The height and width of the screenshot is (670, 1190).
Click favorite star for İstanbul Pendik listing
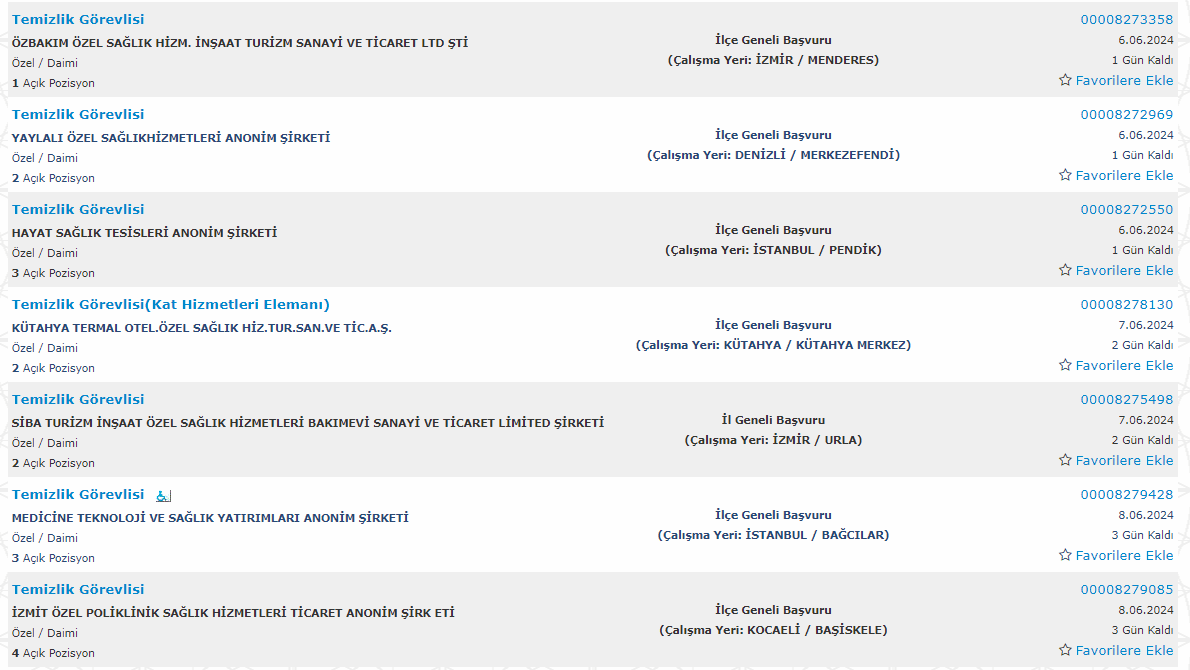point(1065,269)
